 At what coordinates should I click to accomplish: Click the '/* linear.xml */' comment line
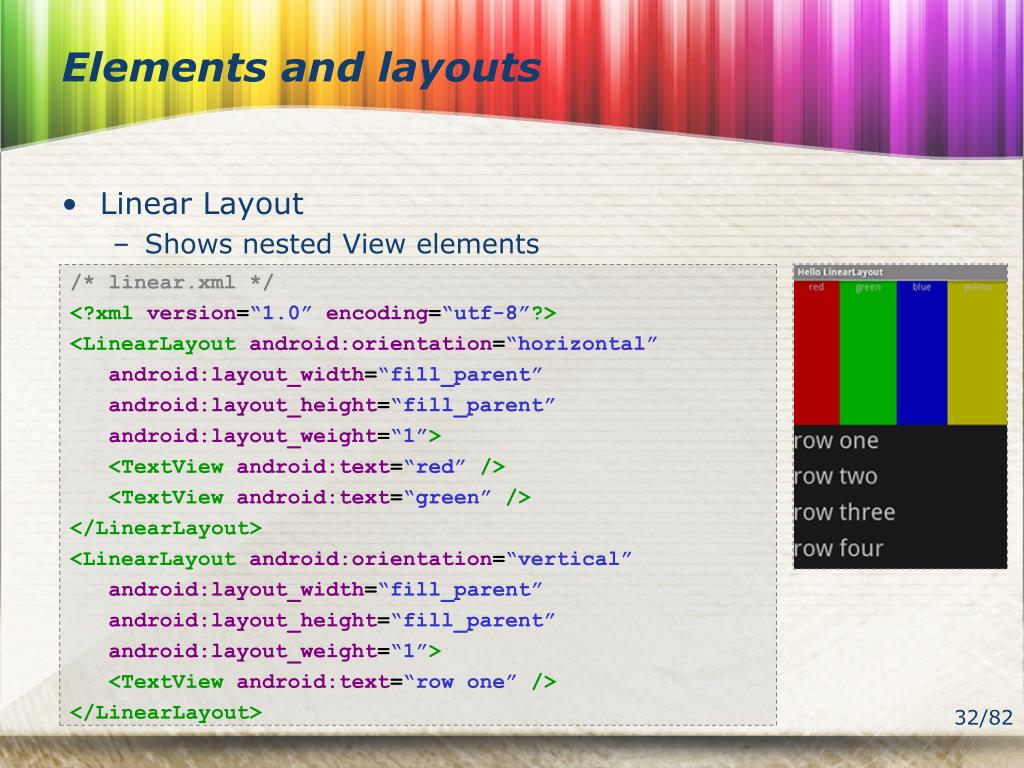pos(172,283)
